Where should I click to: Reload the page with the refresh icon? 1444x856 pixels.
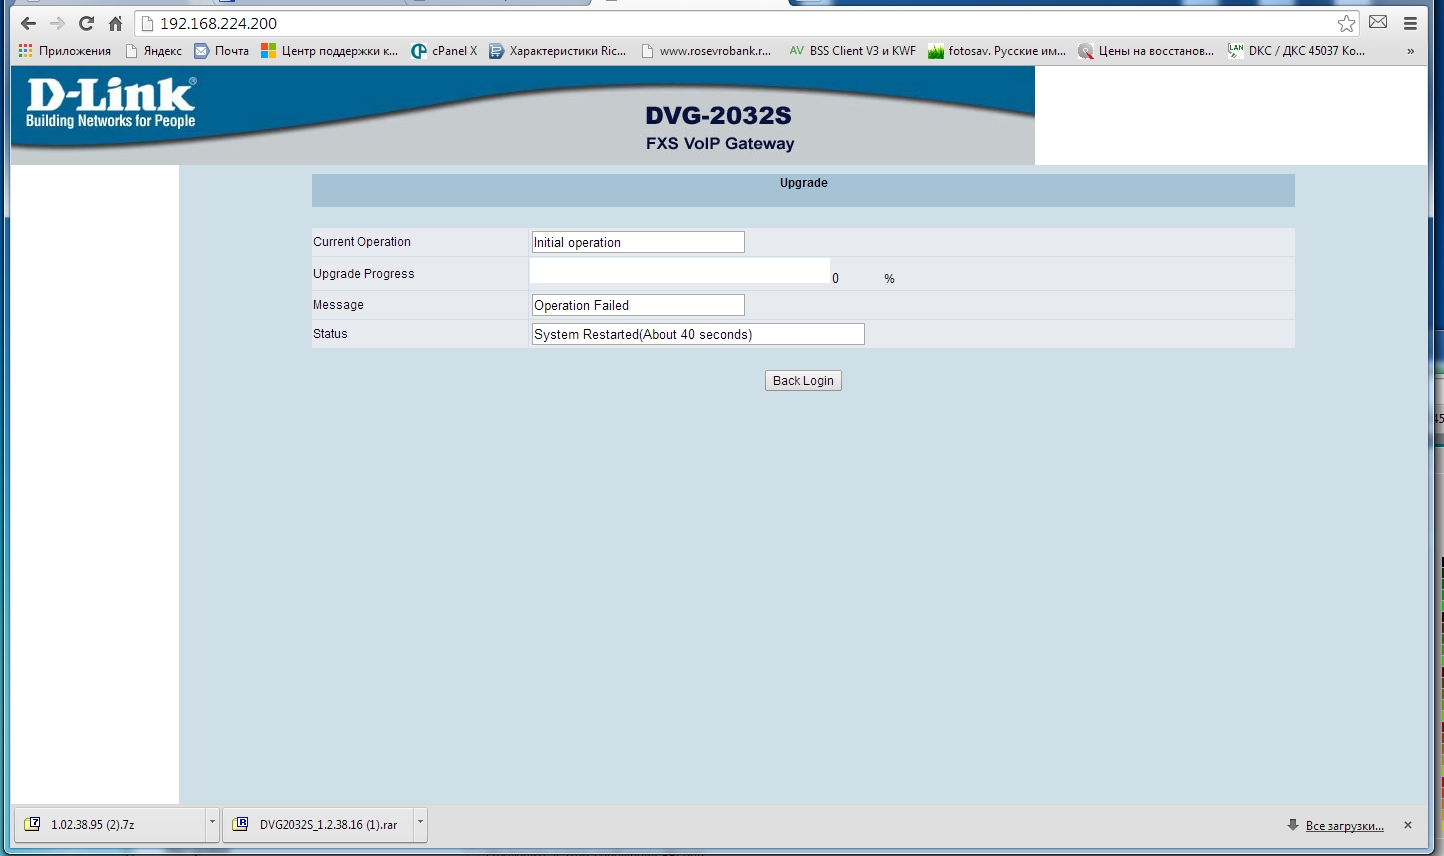coord(86,23)
